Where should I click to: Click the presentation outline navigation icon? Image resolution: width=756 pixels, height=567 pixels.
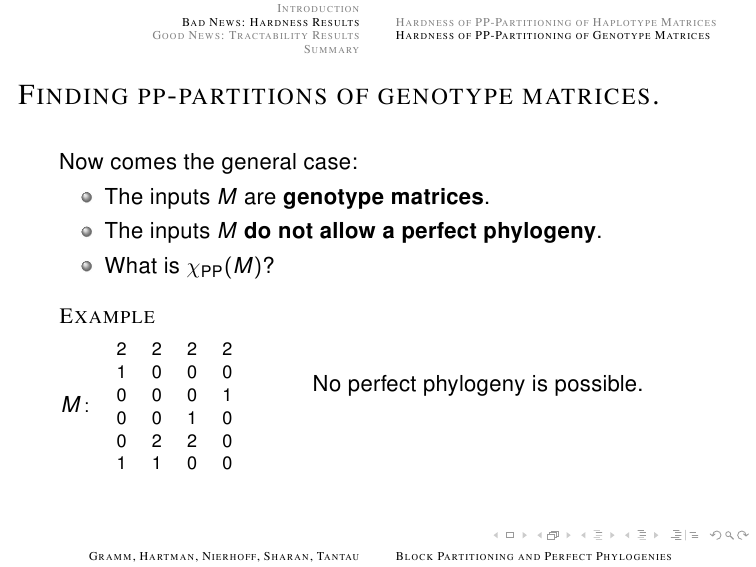(685, 535)
